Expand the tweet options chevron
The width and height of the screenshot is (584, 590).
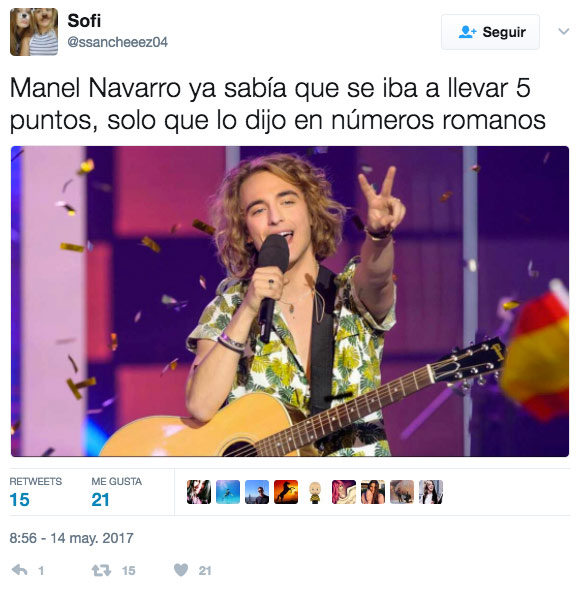point(563,31)
